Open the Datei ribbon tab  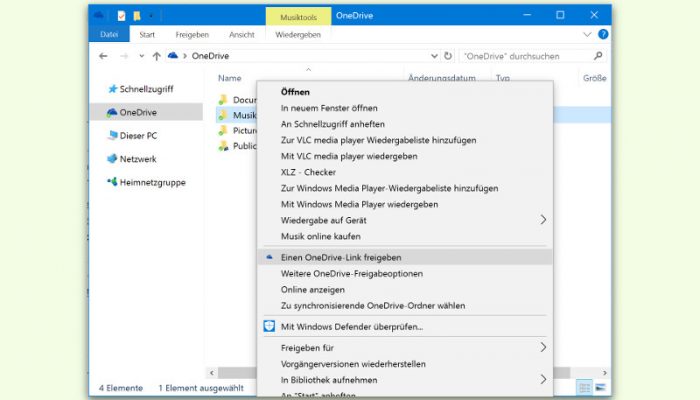[109, 34]
